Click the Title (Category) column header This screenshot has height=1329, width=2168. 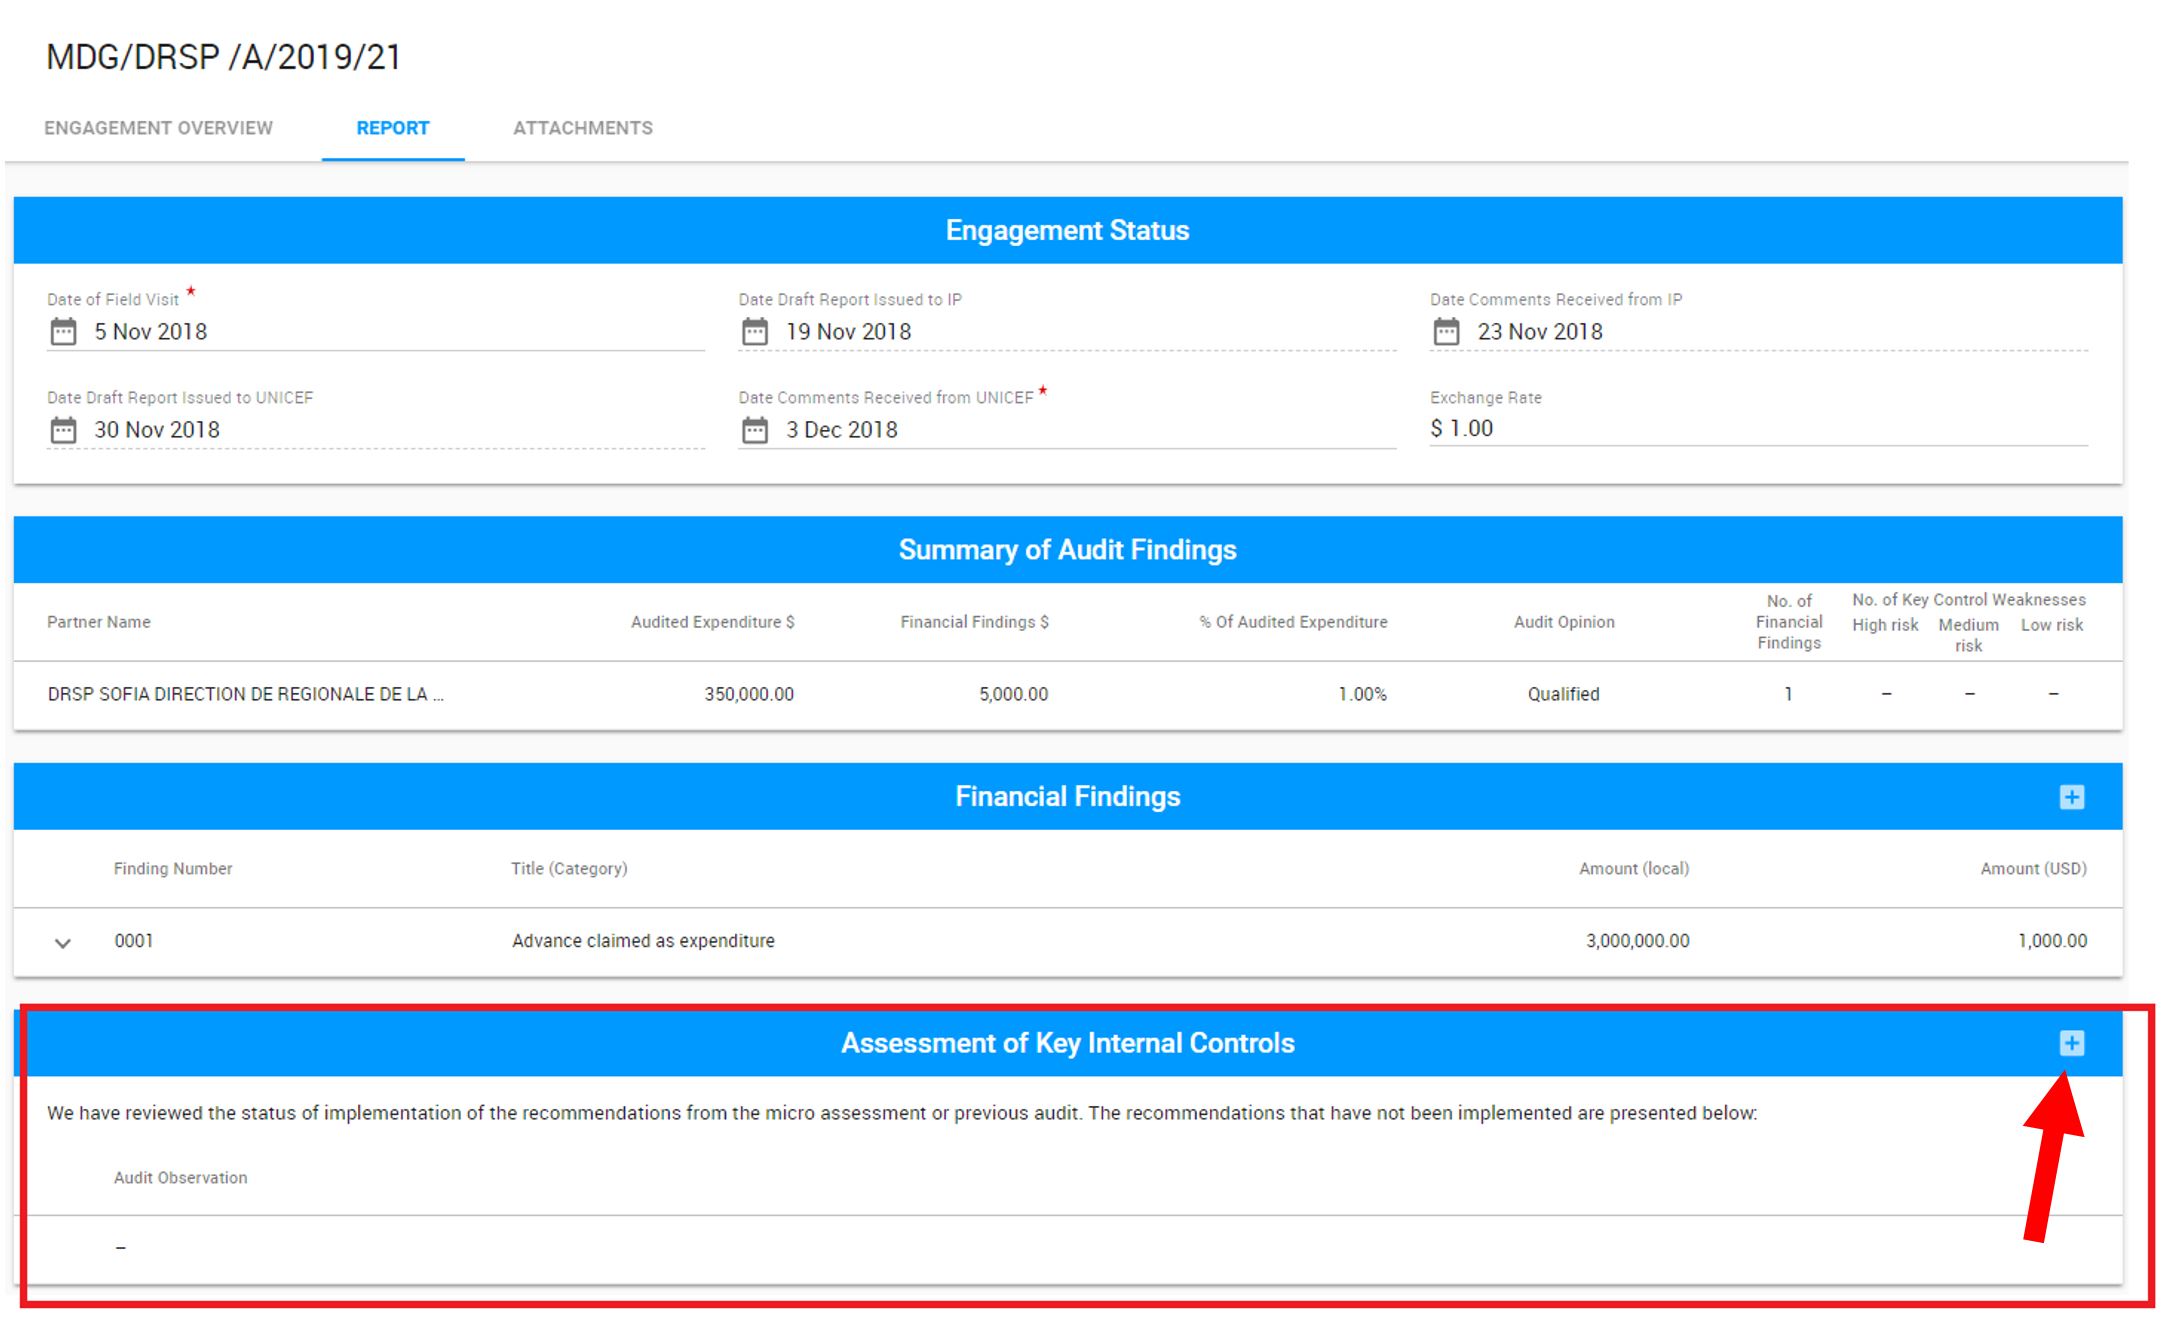click(569, 869)
